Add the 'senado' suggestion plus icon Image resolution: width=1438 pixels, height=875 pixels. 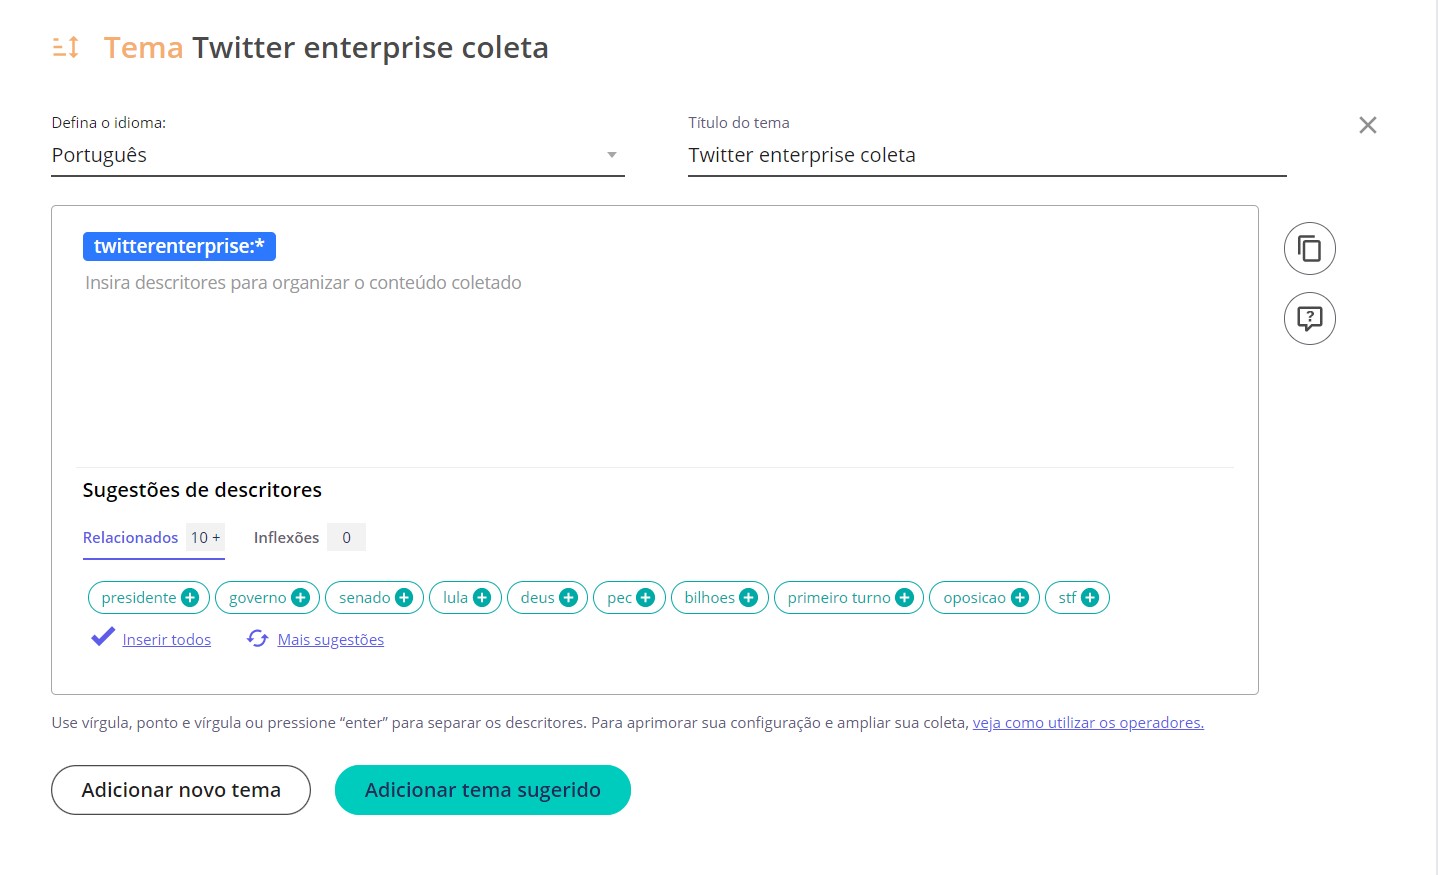404,598
